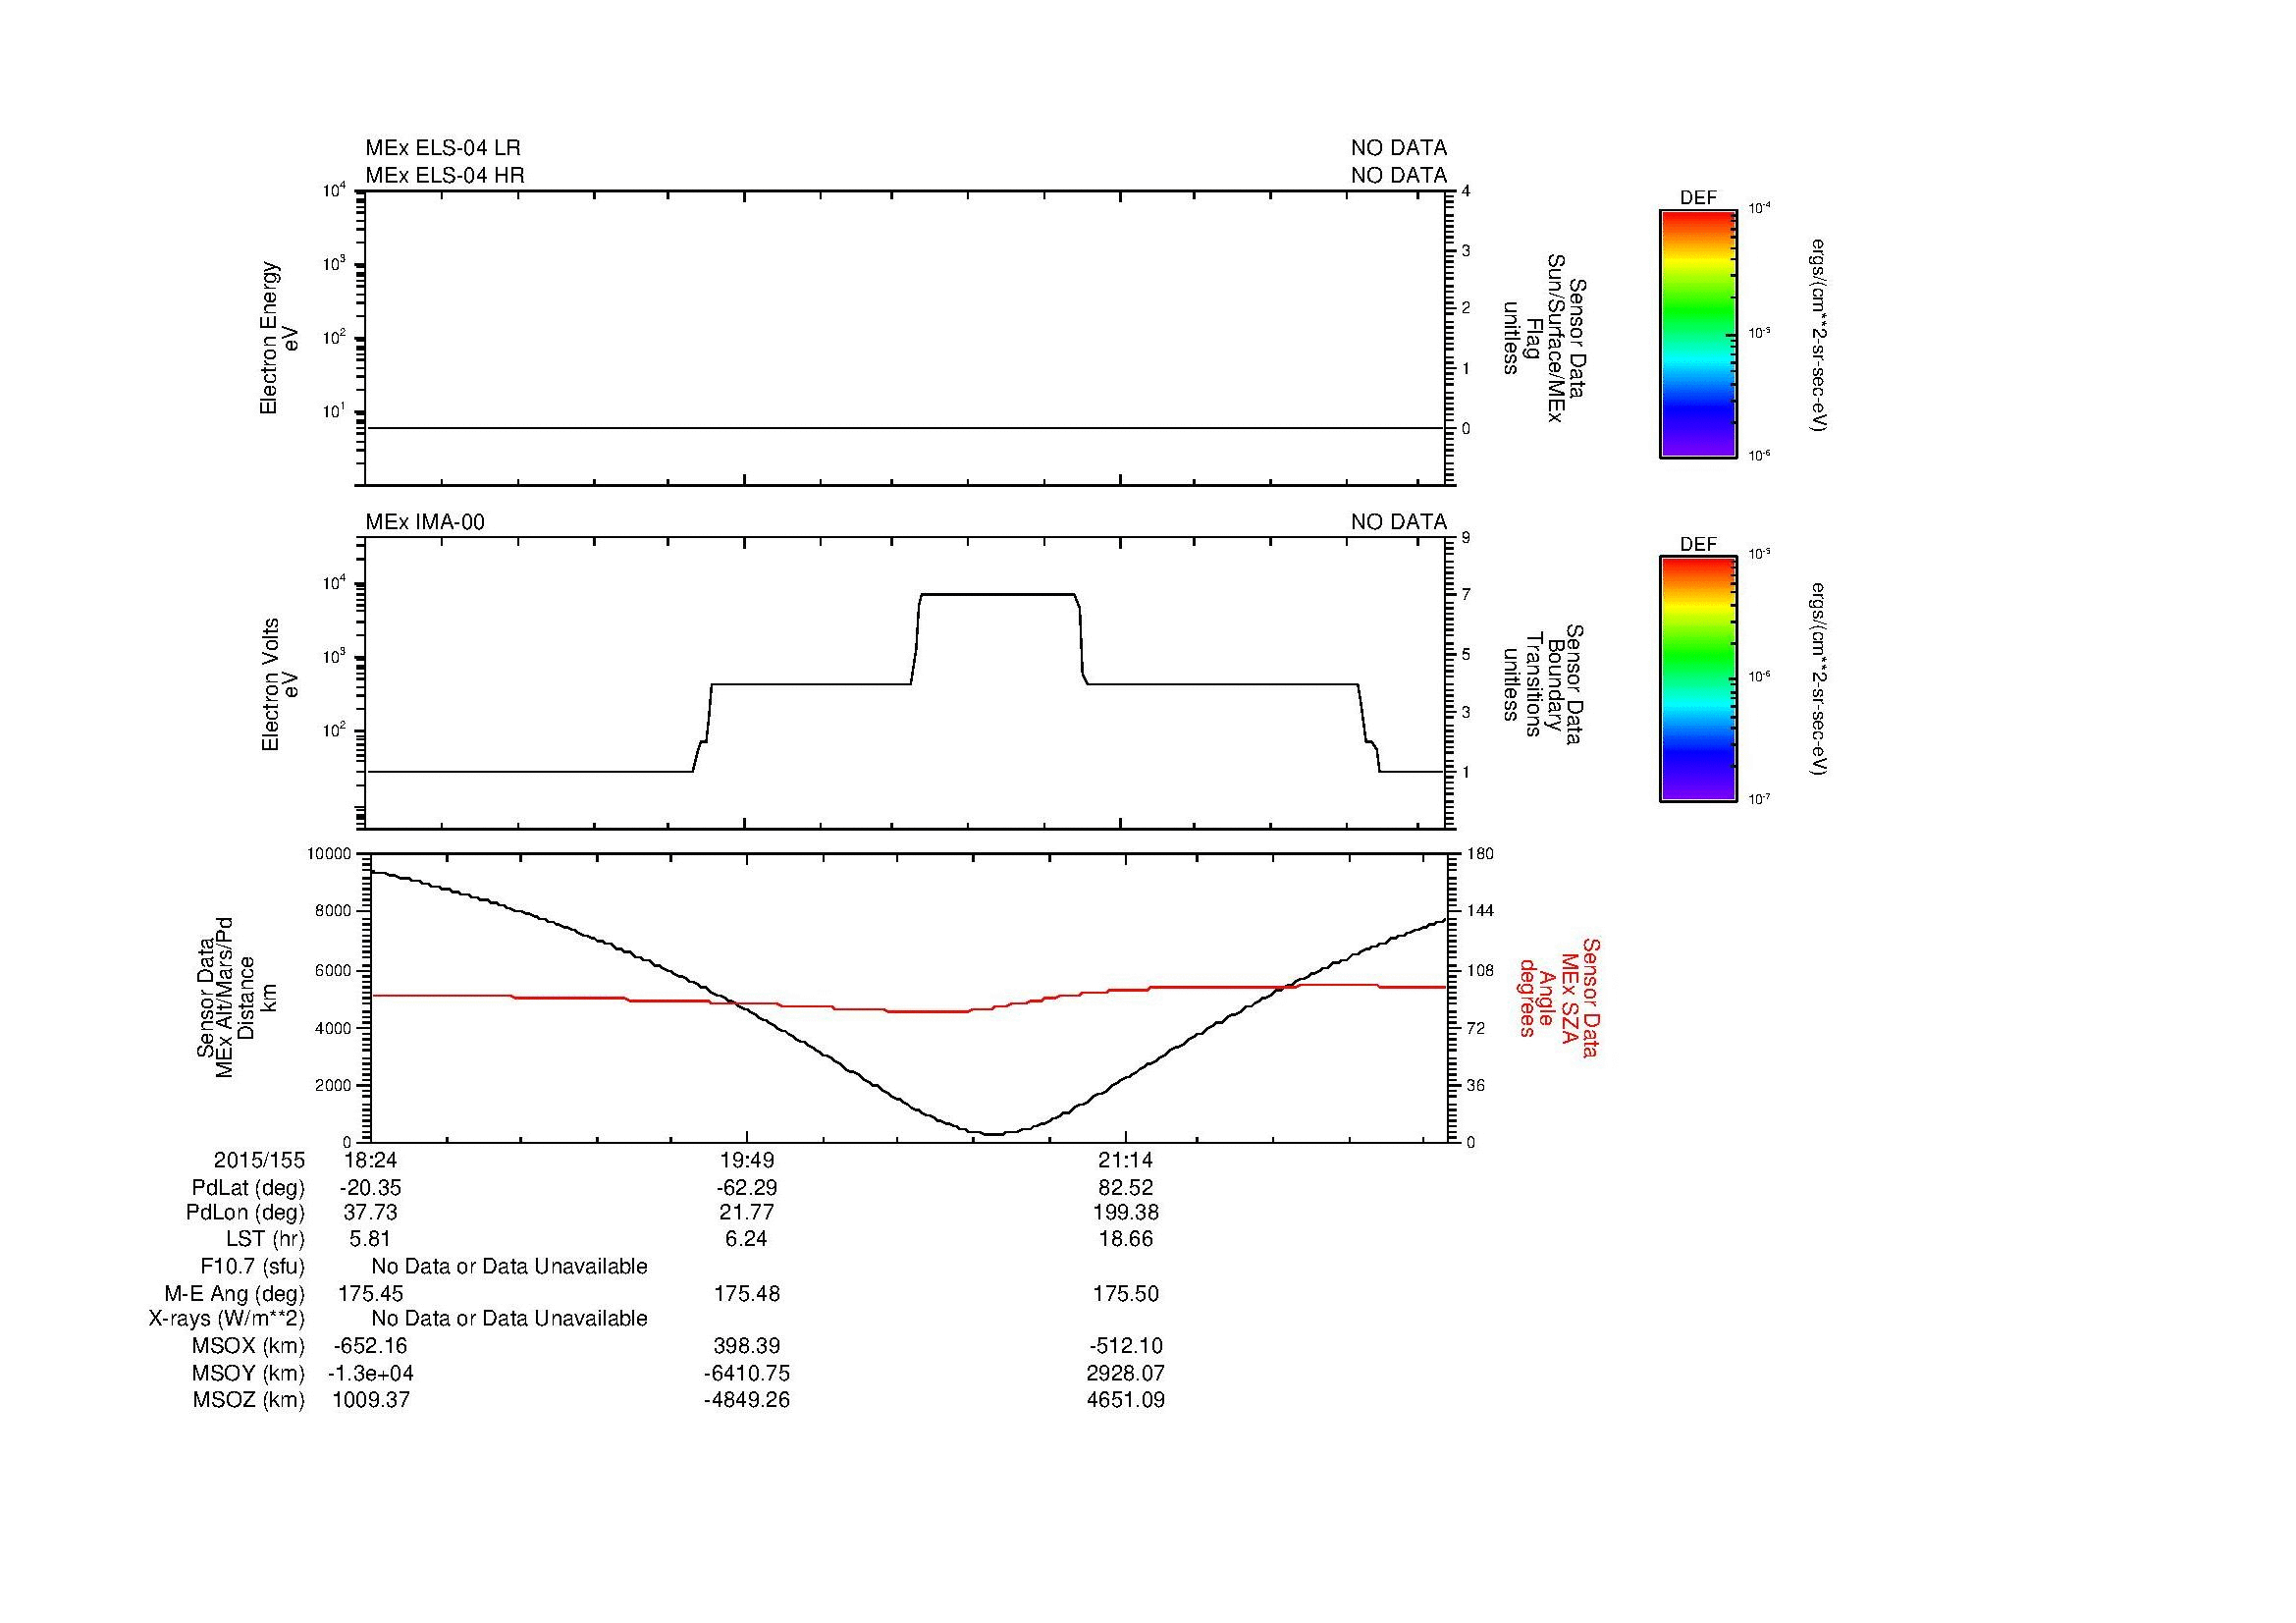The image size is (2296, 1623).
Task: Click MSOX value -652.16
Action: [370, 1346]
